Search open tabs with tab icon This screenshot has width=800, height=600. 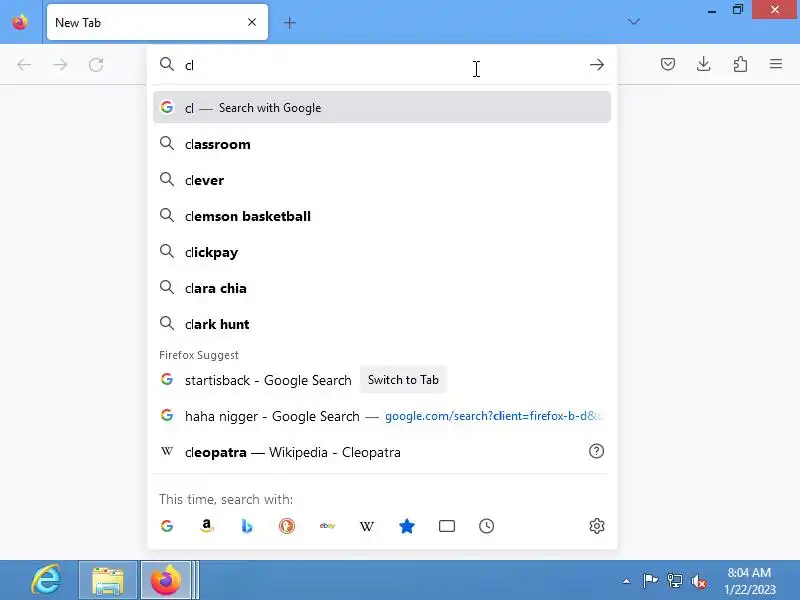tap(447, 526)
